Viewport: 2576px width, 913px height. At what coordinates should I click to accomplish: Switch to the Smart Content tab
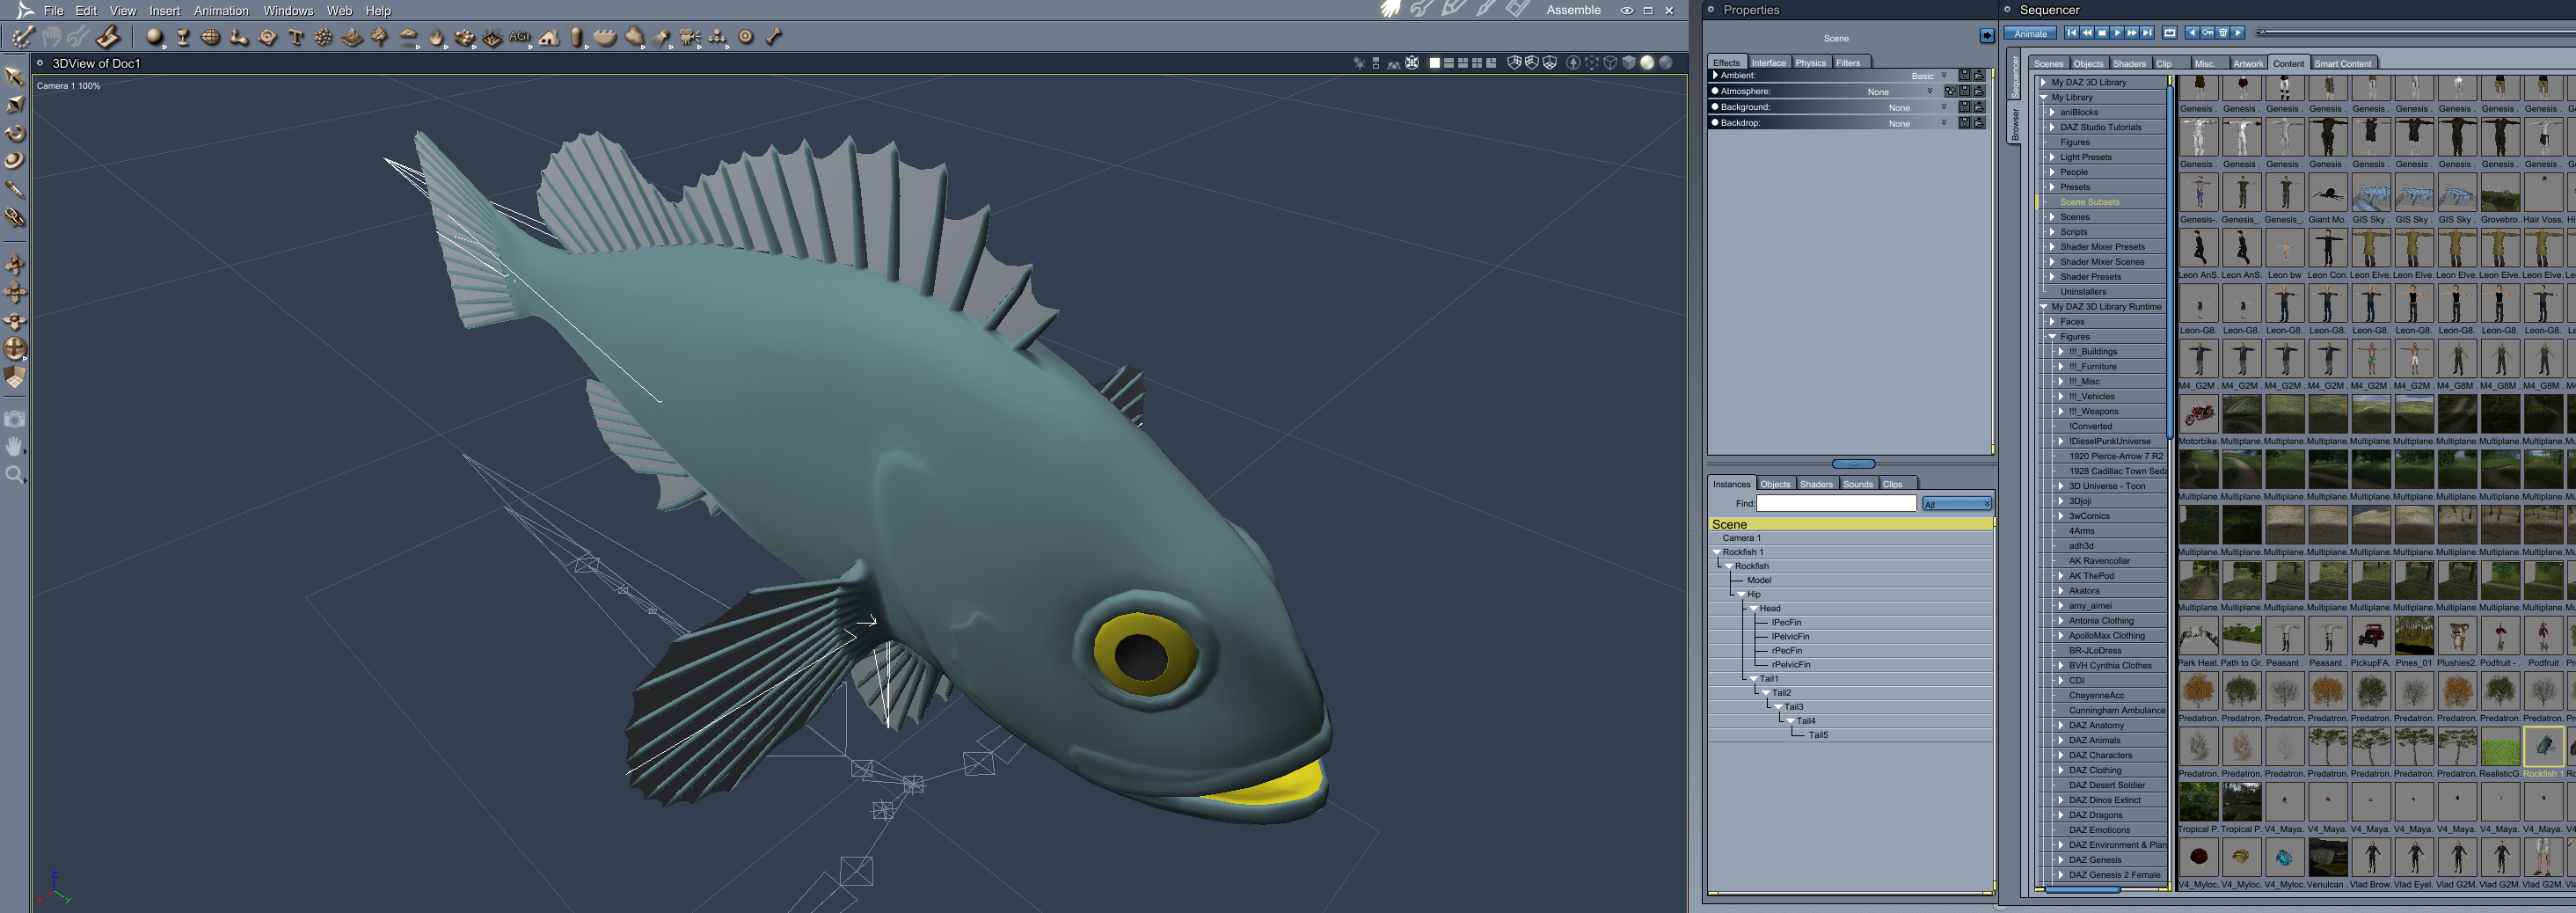point(2342,63)
